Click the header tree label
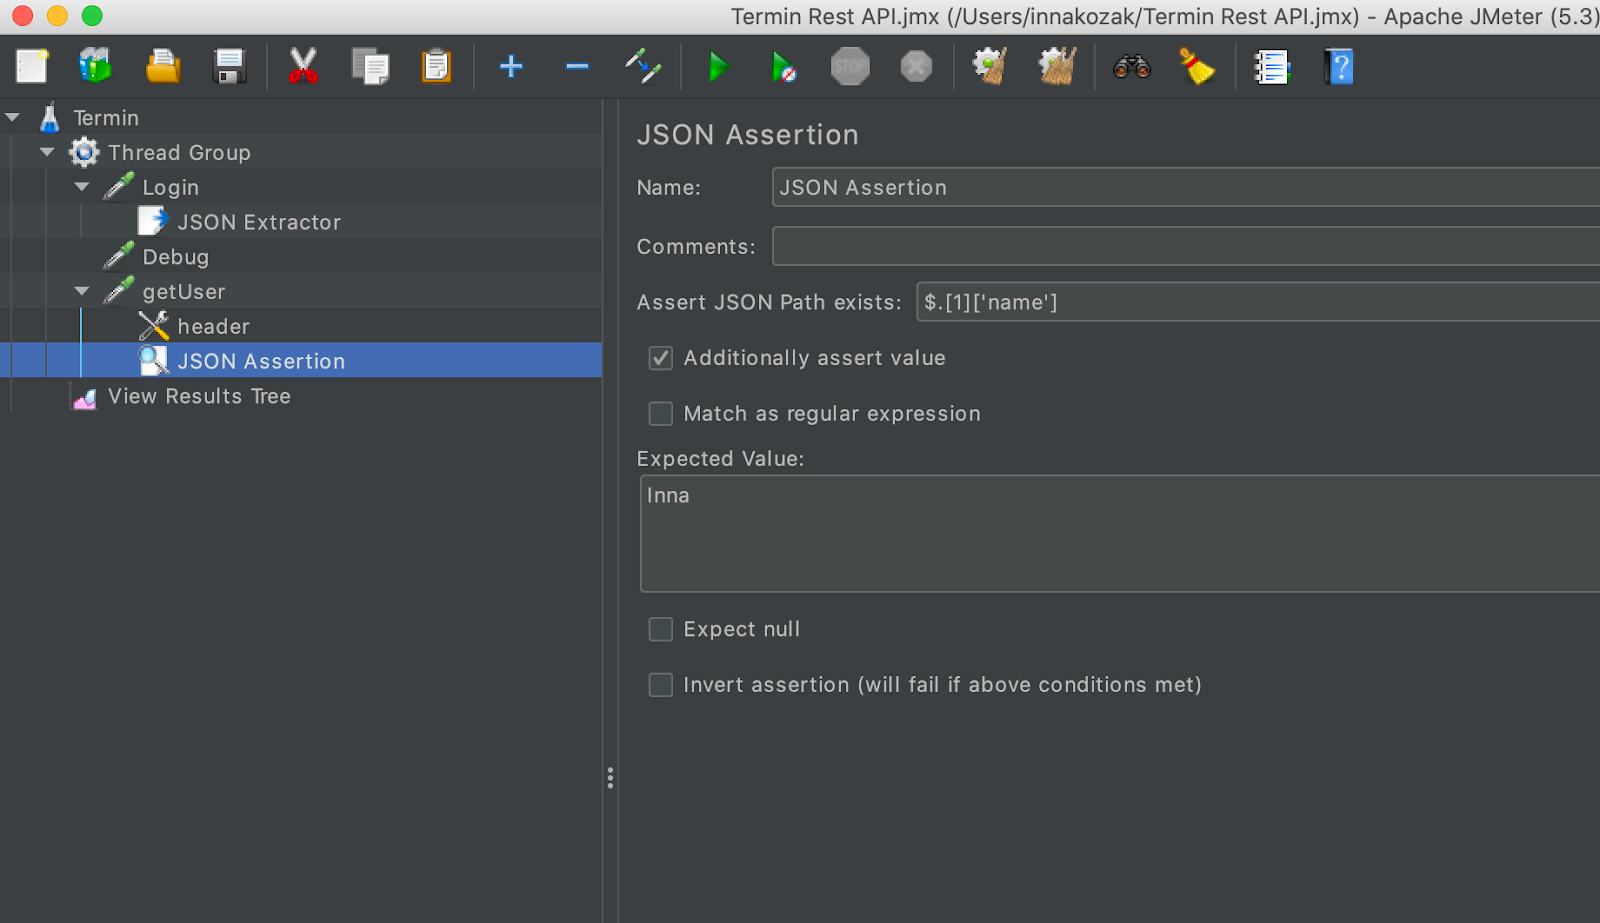The image size is (1600, 923). (213, 327)
